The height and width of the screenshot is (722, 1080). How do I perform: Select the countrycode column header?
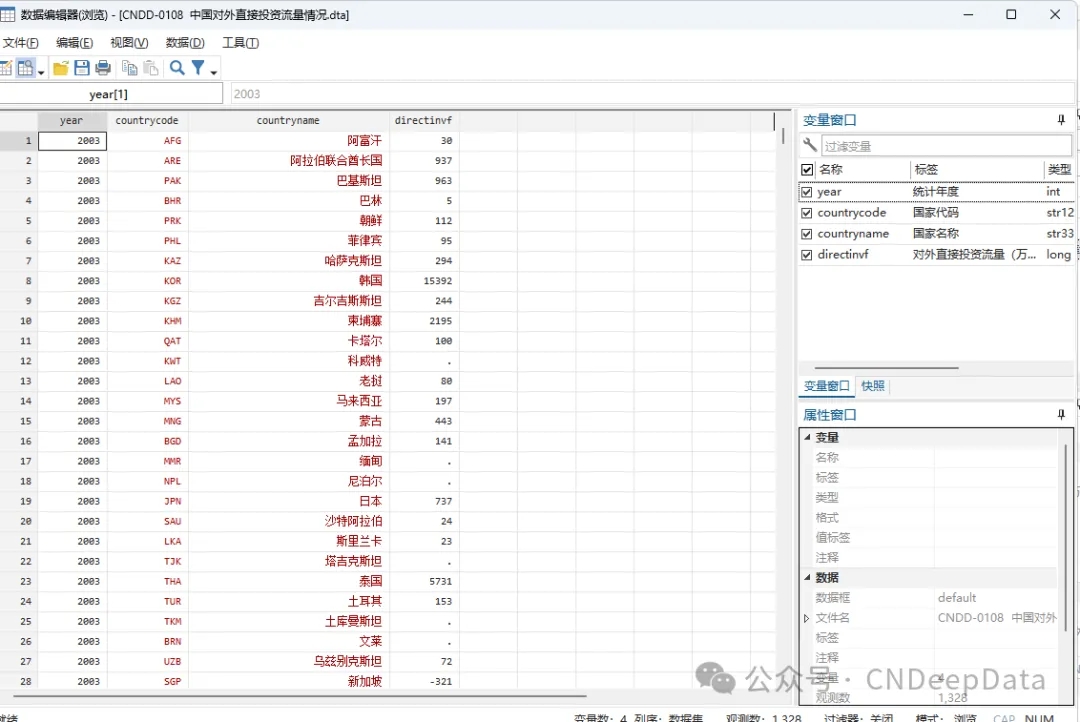tap(147, 121)
